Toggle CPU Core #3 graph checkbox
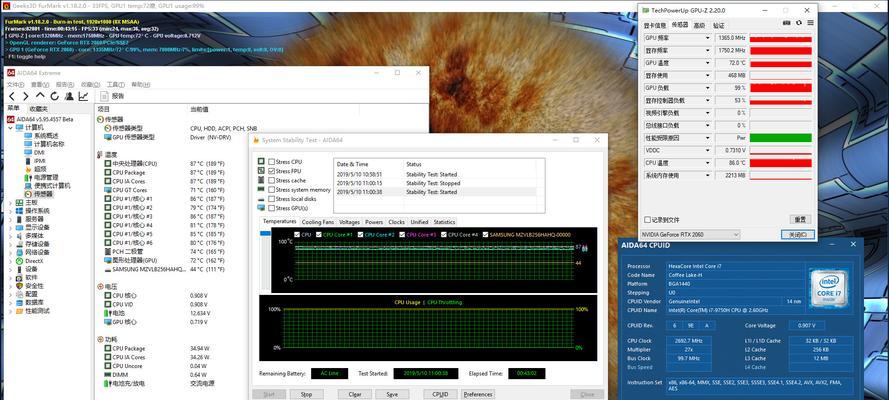Screen dimensions: 889x400 tap(403, 235)
